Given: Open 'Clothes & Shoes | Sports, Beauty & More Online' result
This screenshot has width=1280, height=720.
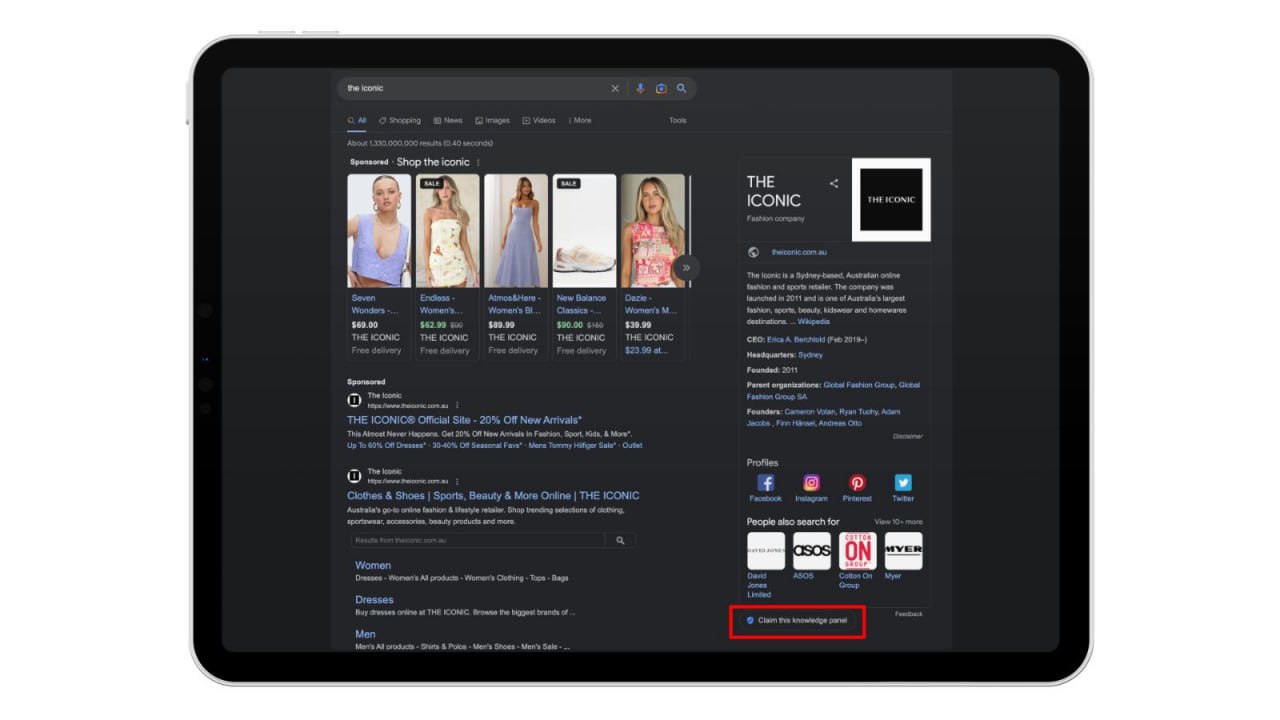Looking at the screenshot, I should (493, 495).
